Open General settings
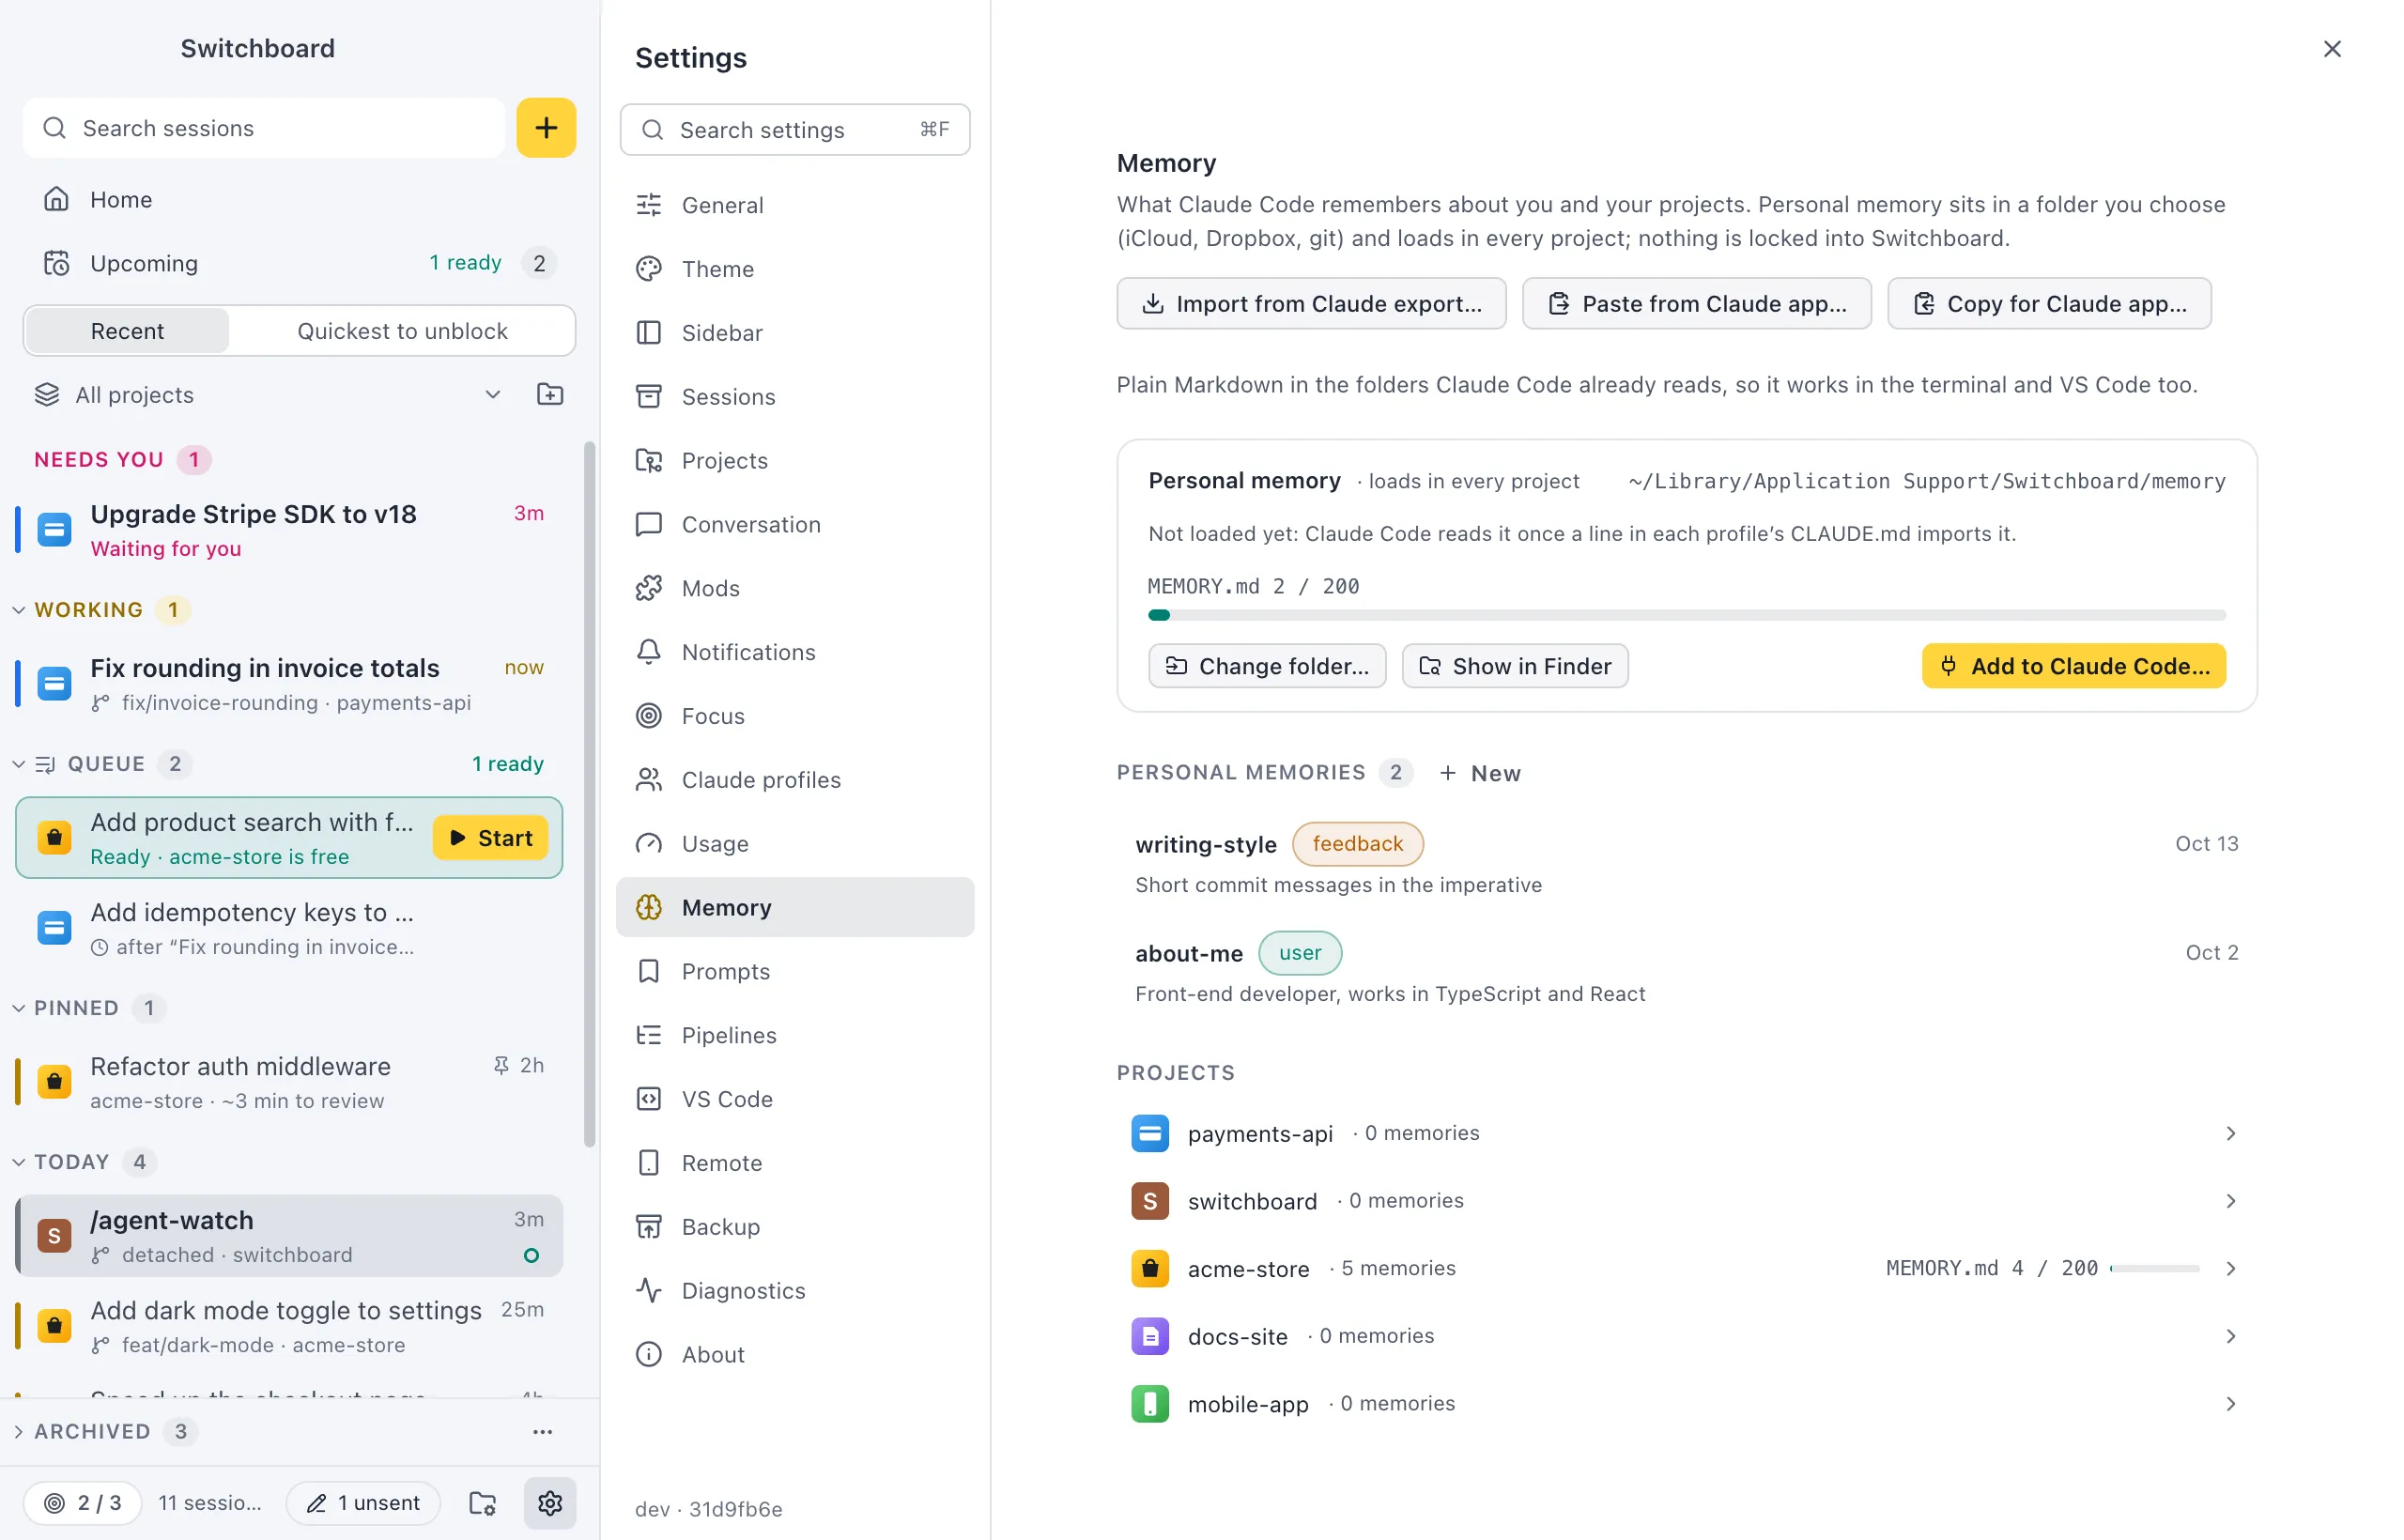The height and width of the screenshot is (1540, 2404). click(x=795, y=205)
